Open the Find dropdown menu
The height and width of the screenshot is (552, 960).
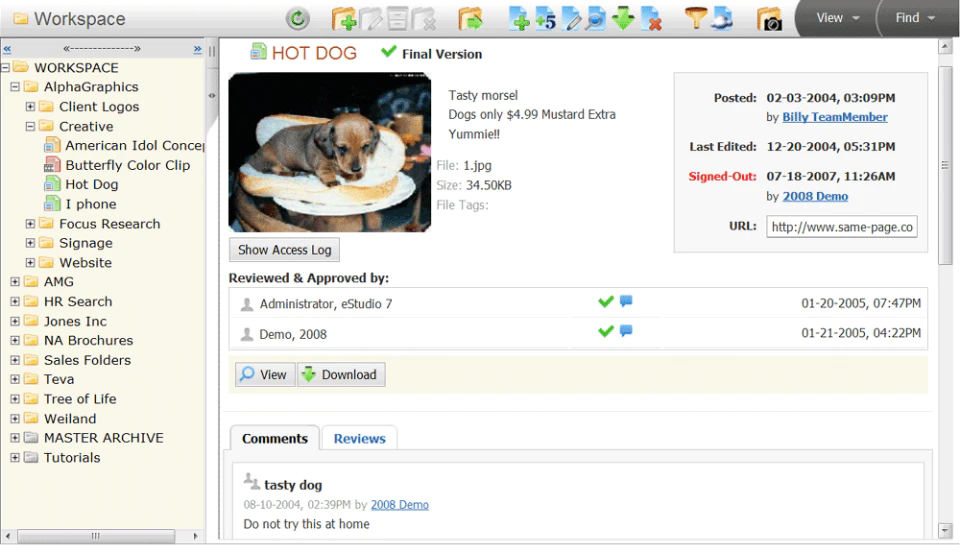[x=915, y=18]
